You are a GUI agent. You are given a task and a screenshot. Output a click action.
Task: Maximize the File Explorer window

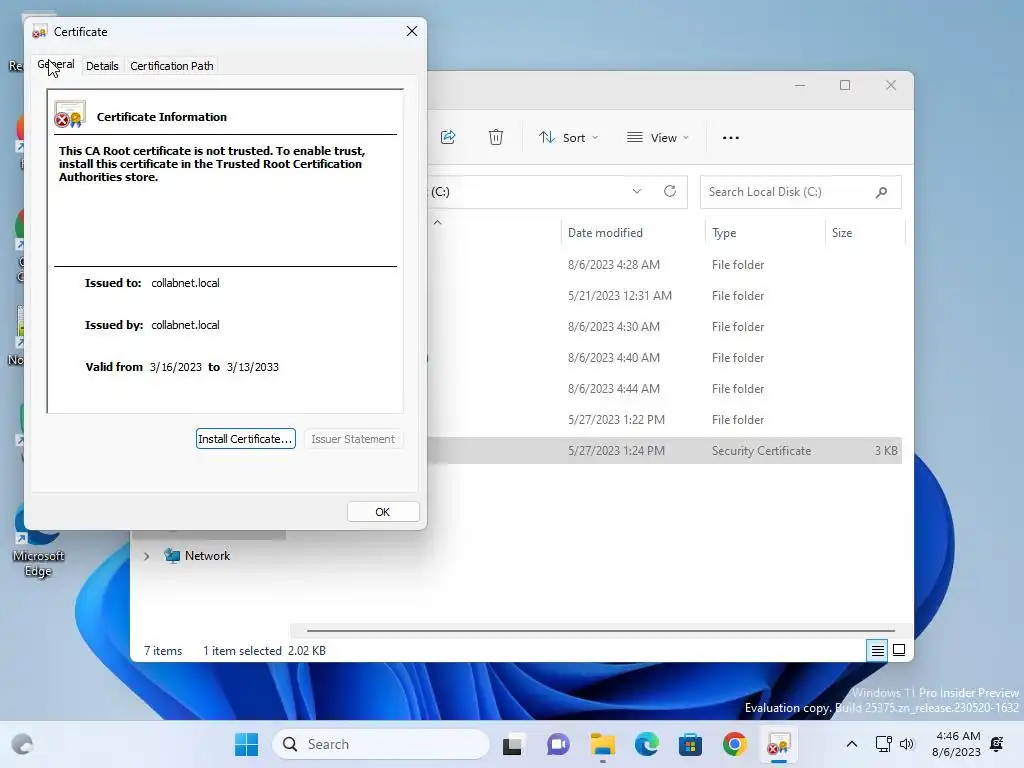click(845, 85)
